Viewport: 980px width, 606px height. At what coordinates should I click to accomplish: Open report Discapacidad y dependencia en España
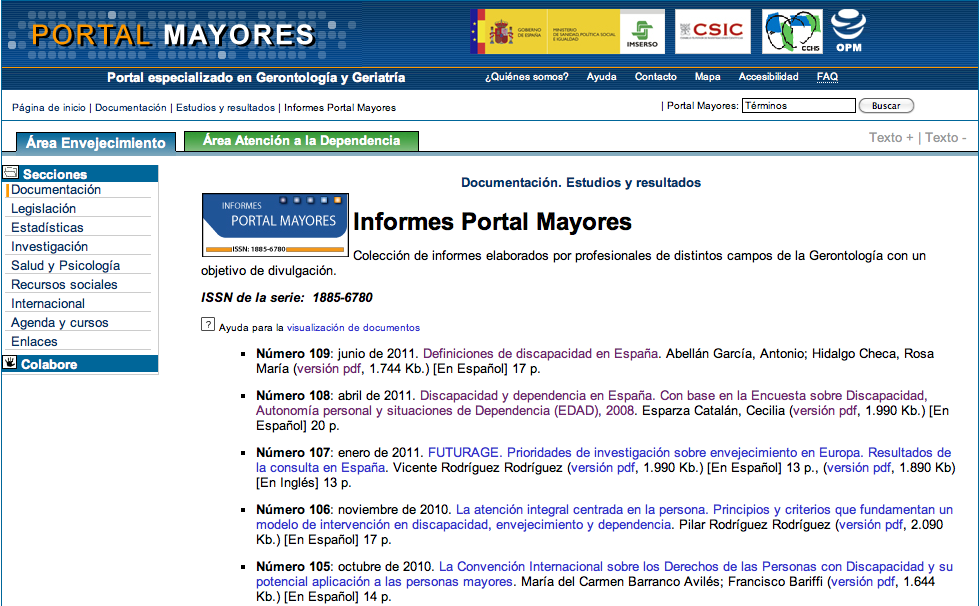point(591,403)
